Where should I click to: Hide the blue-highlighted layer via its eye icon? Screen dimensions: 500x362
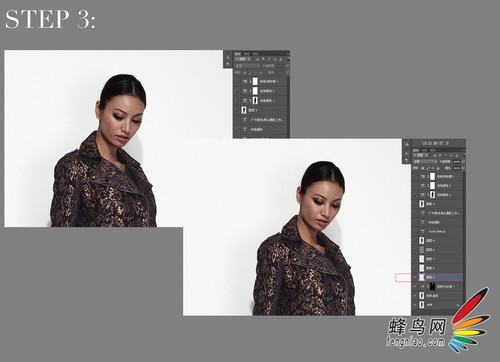415,277
